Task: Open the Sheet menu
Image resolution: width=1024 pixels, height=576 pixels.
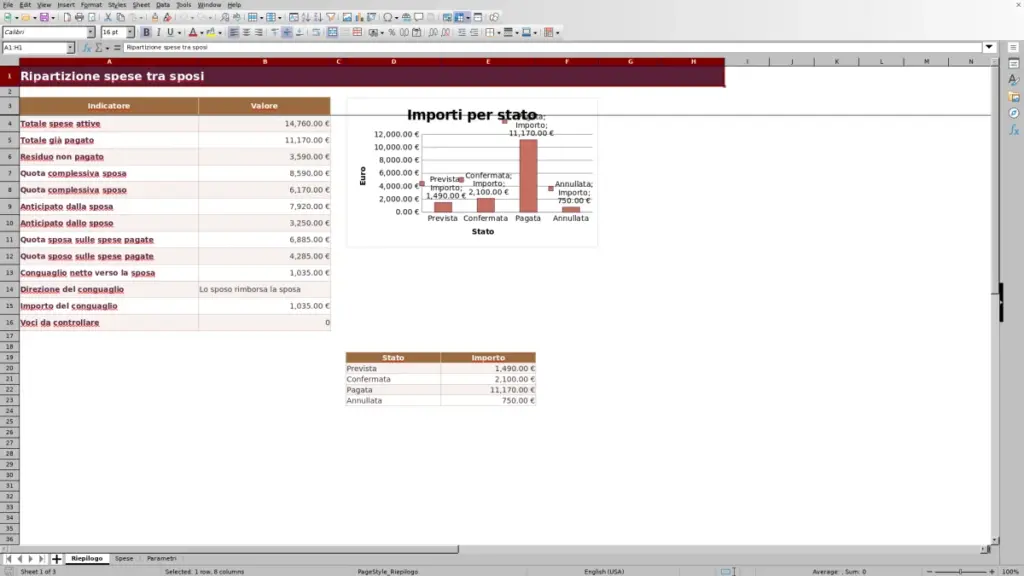Action: pyautogui.click(x=141, y=5)
